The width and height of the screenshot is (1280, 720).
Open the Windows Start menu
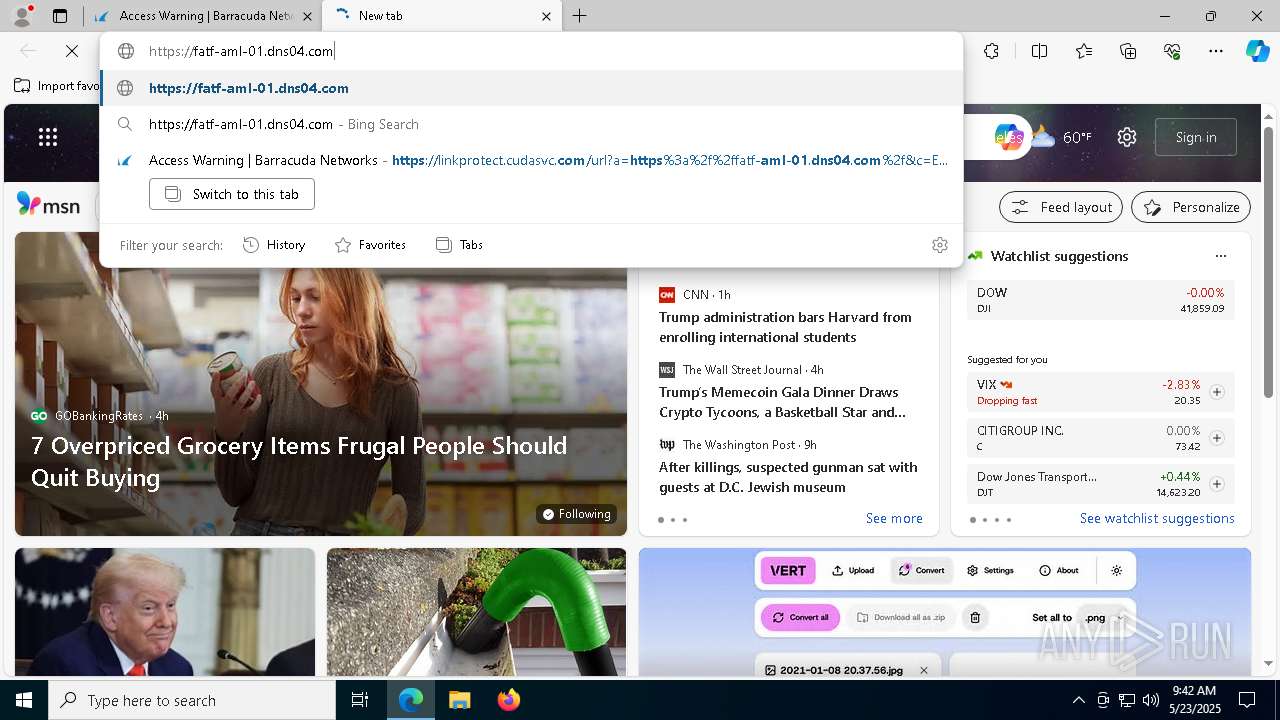pos(24,700)
